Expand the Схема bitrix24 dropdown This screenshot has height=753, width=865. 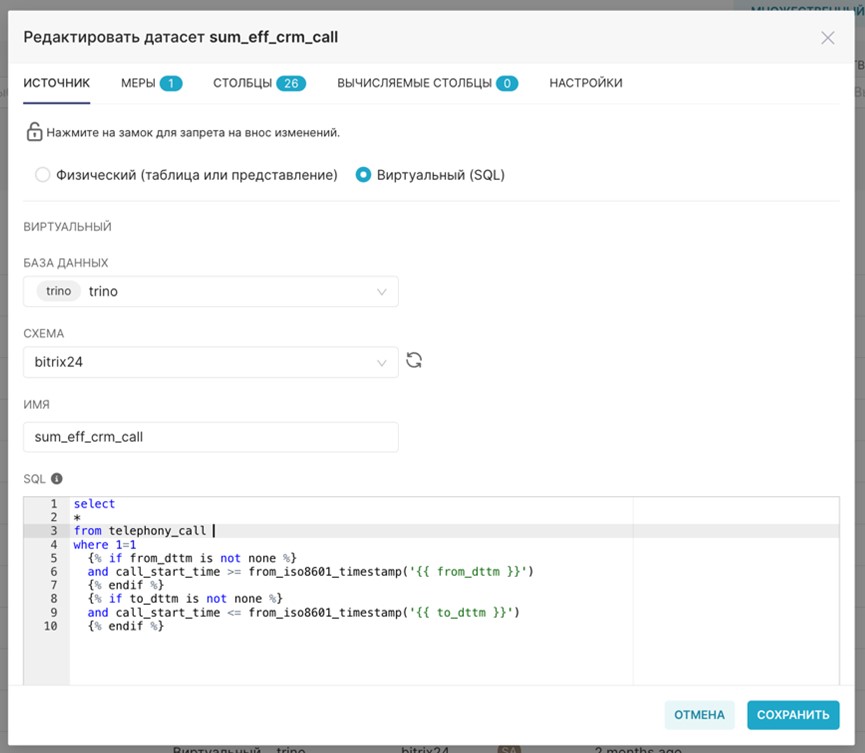(x=210, y=362)
